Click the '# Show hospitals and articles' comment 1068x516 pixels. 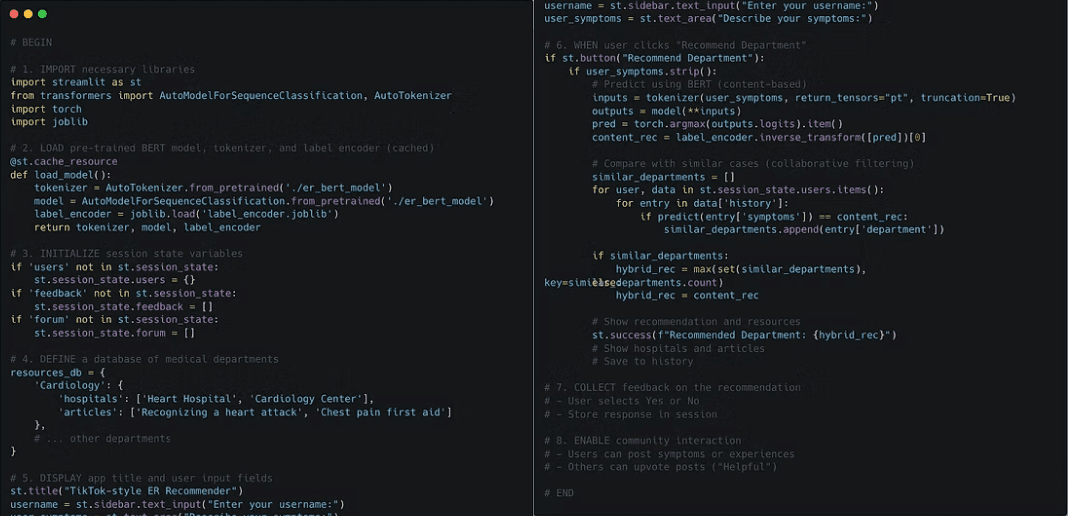(x=678, y=349)
